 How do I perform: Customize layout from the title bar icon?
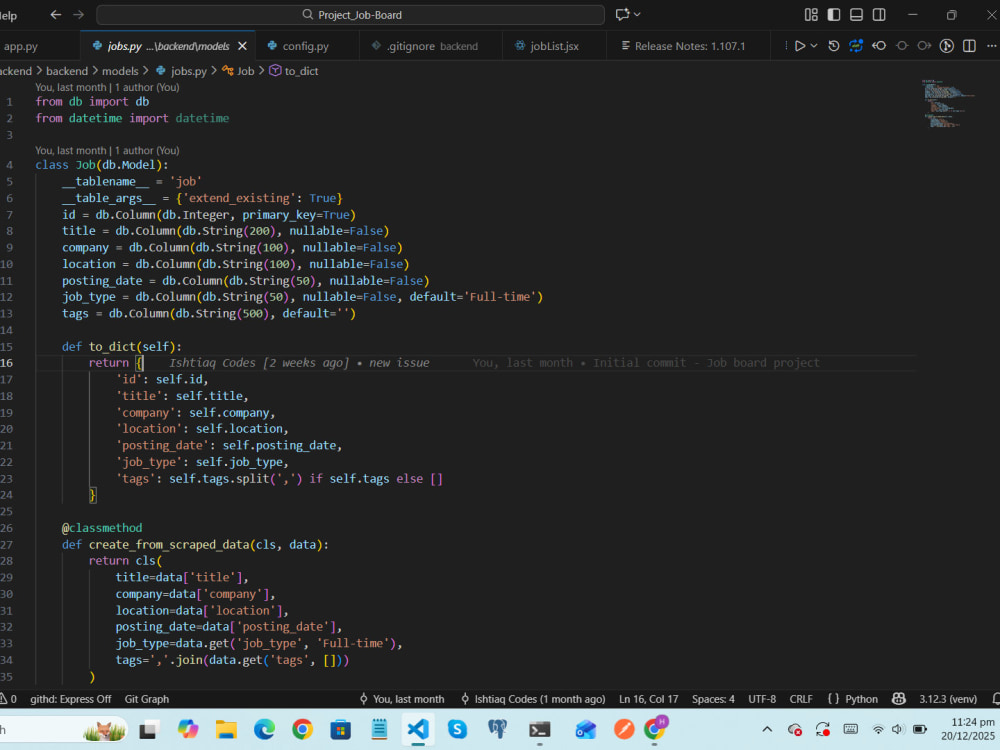coord(811,15)
